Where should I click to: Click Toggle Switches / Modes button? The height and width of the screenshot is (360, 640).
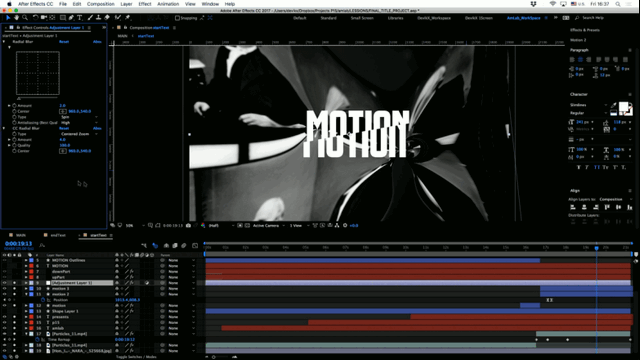[x=136, y=357]
